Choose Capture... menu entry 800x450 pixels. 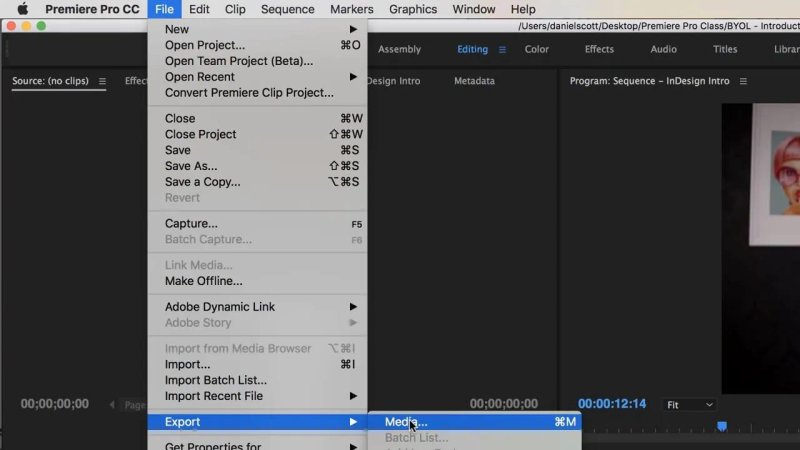257,223
